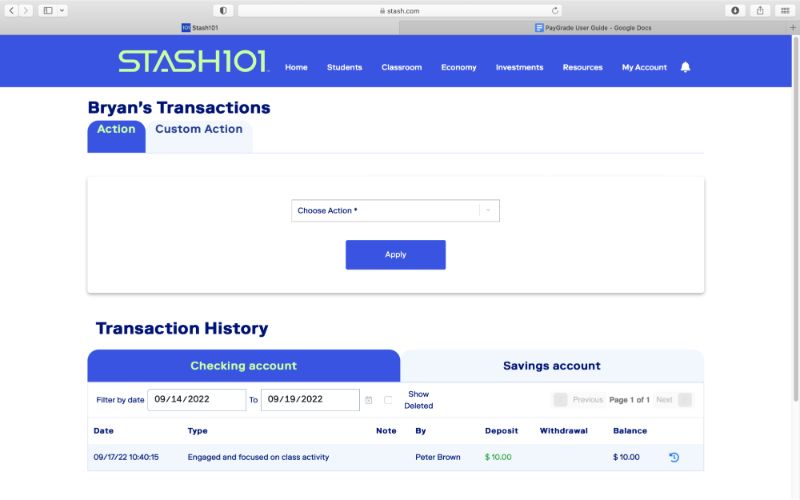Click the notification bell icon
The width and height of the screenshot is (800, 500).
(x=685, y=67)
